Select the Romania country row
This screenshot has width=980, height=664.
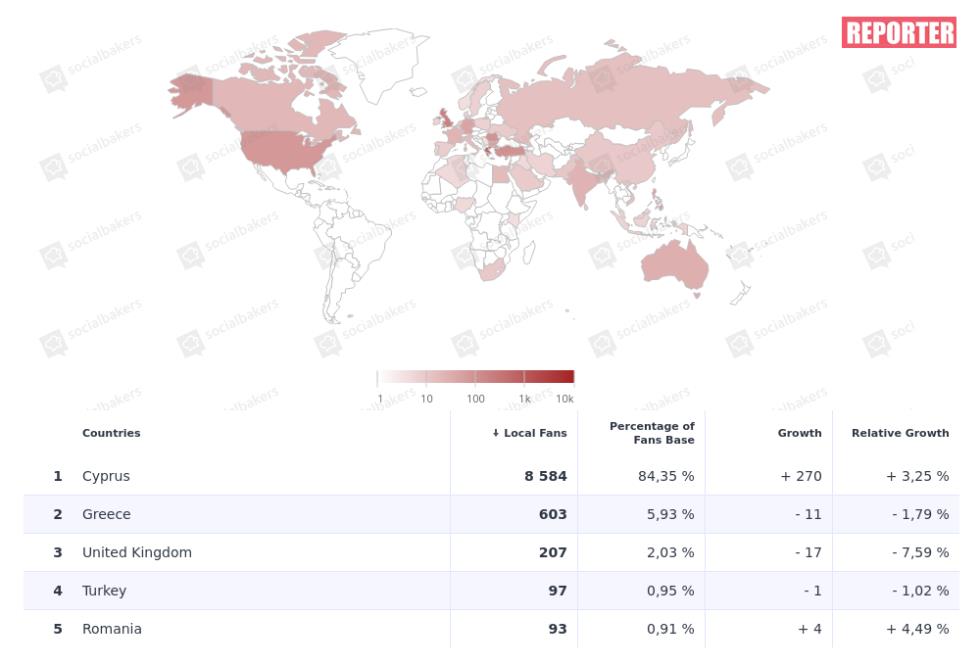(491, 628)
